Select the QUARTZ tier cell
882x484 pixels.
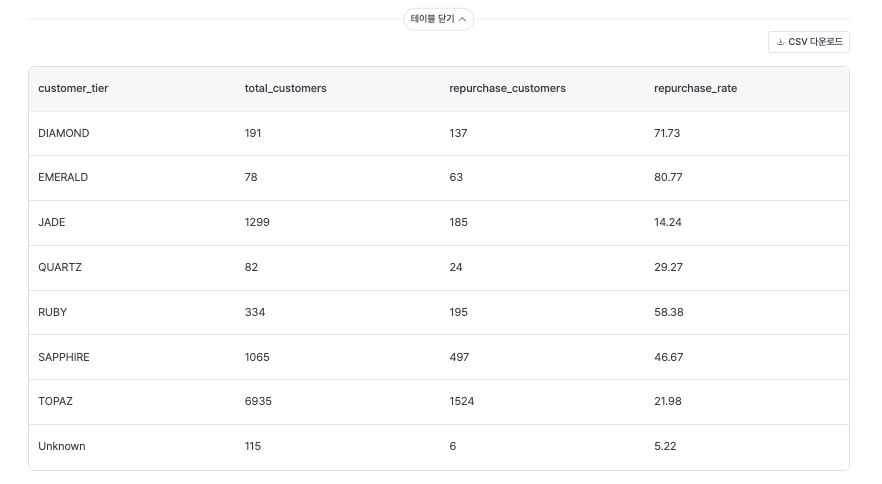coord(60,268)
